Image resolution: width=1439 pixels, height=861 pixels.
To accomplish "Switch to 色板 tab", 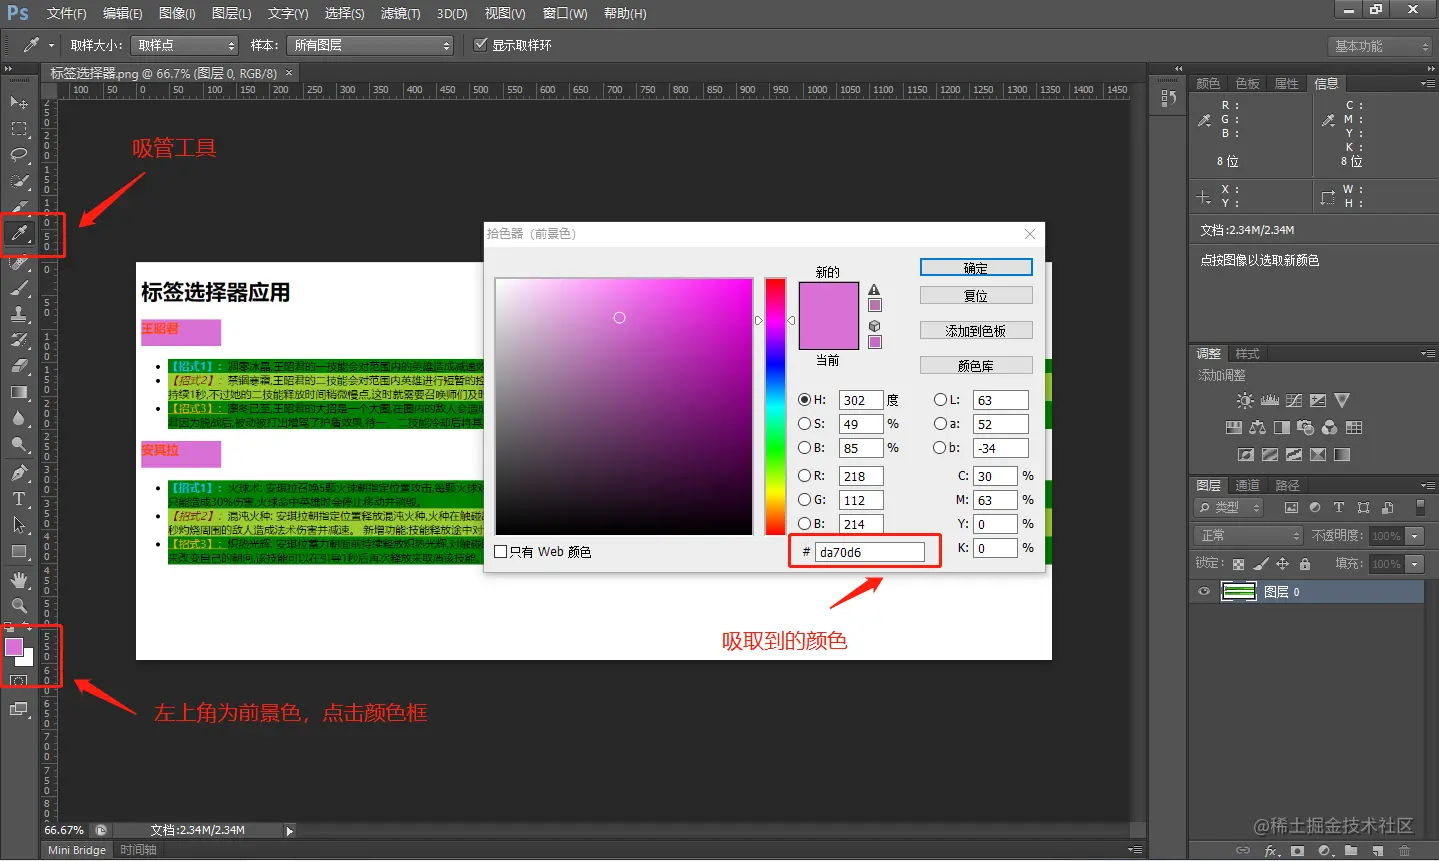I will tap(1247, 83).
